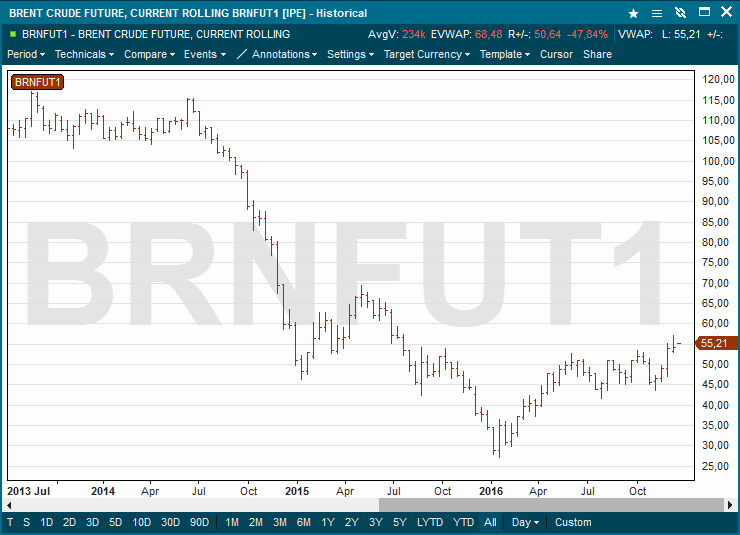Viewport: 740px width, 535px height.
Task: Open the Target Currency dropdown
Action: (x=427, y=54)
